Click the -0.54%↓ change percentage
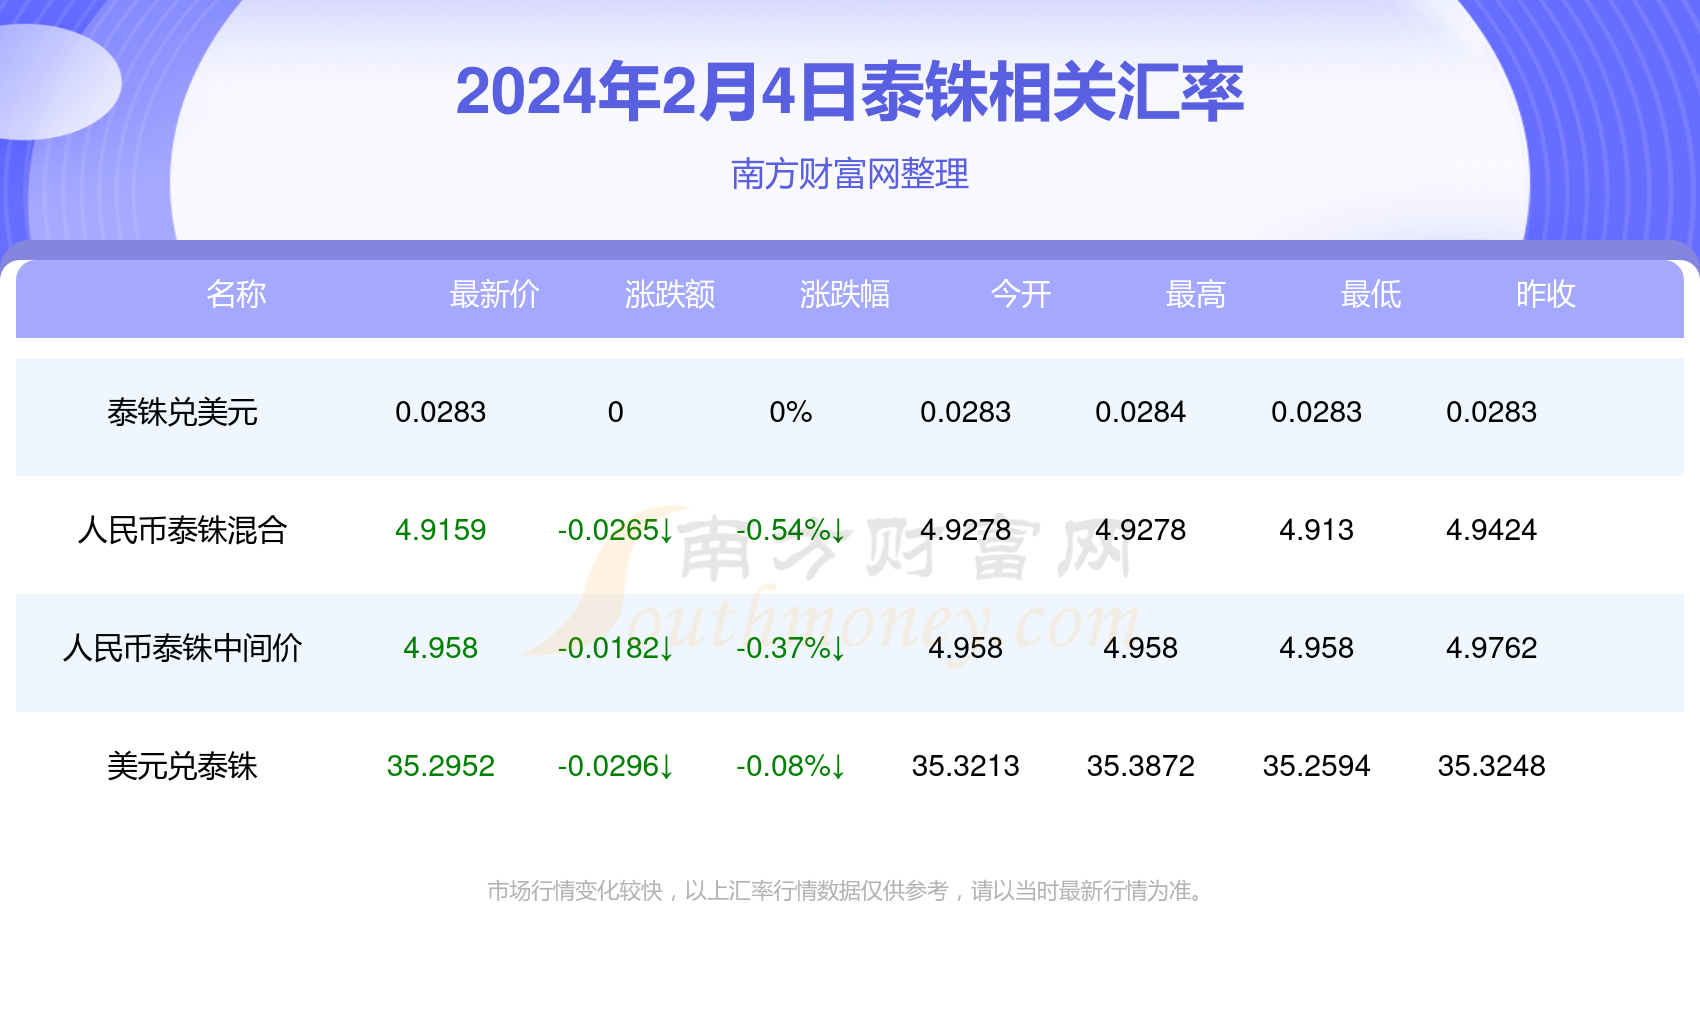 (x=789, y=531)
